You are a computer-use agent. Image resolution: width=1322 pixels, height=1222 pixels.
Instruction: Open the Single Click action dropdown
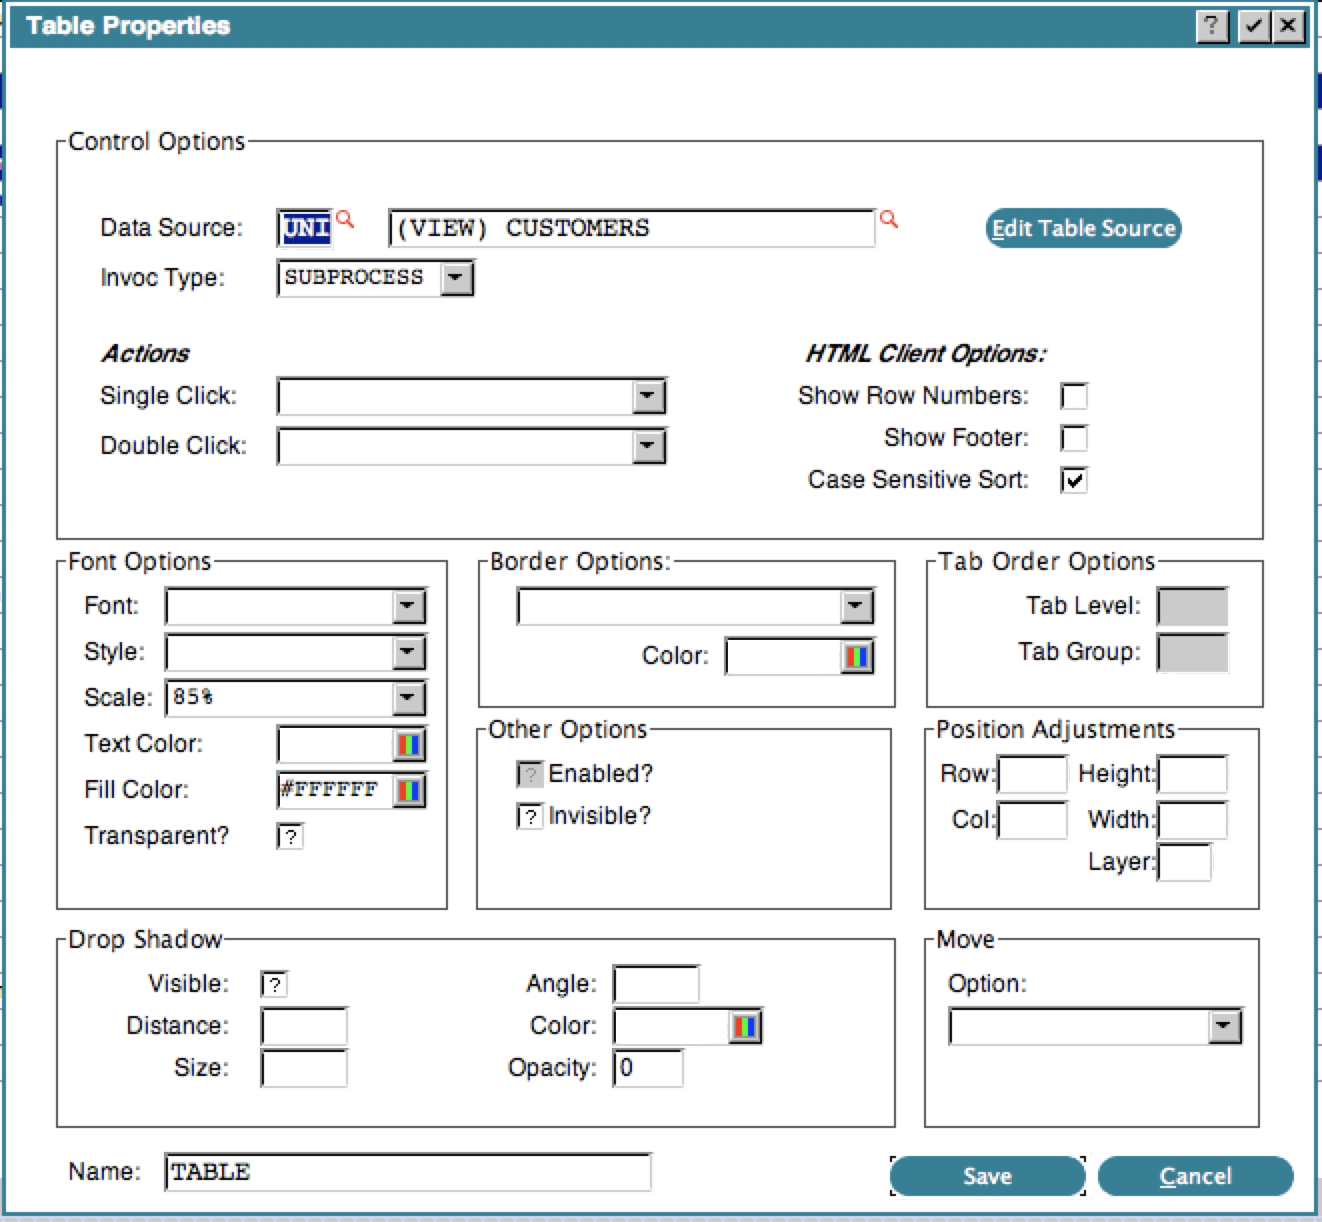coord(648,397)
